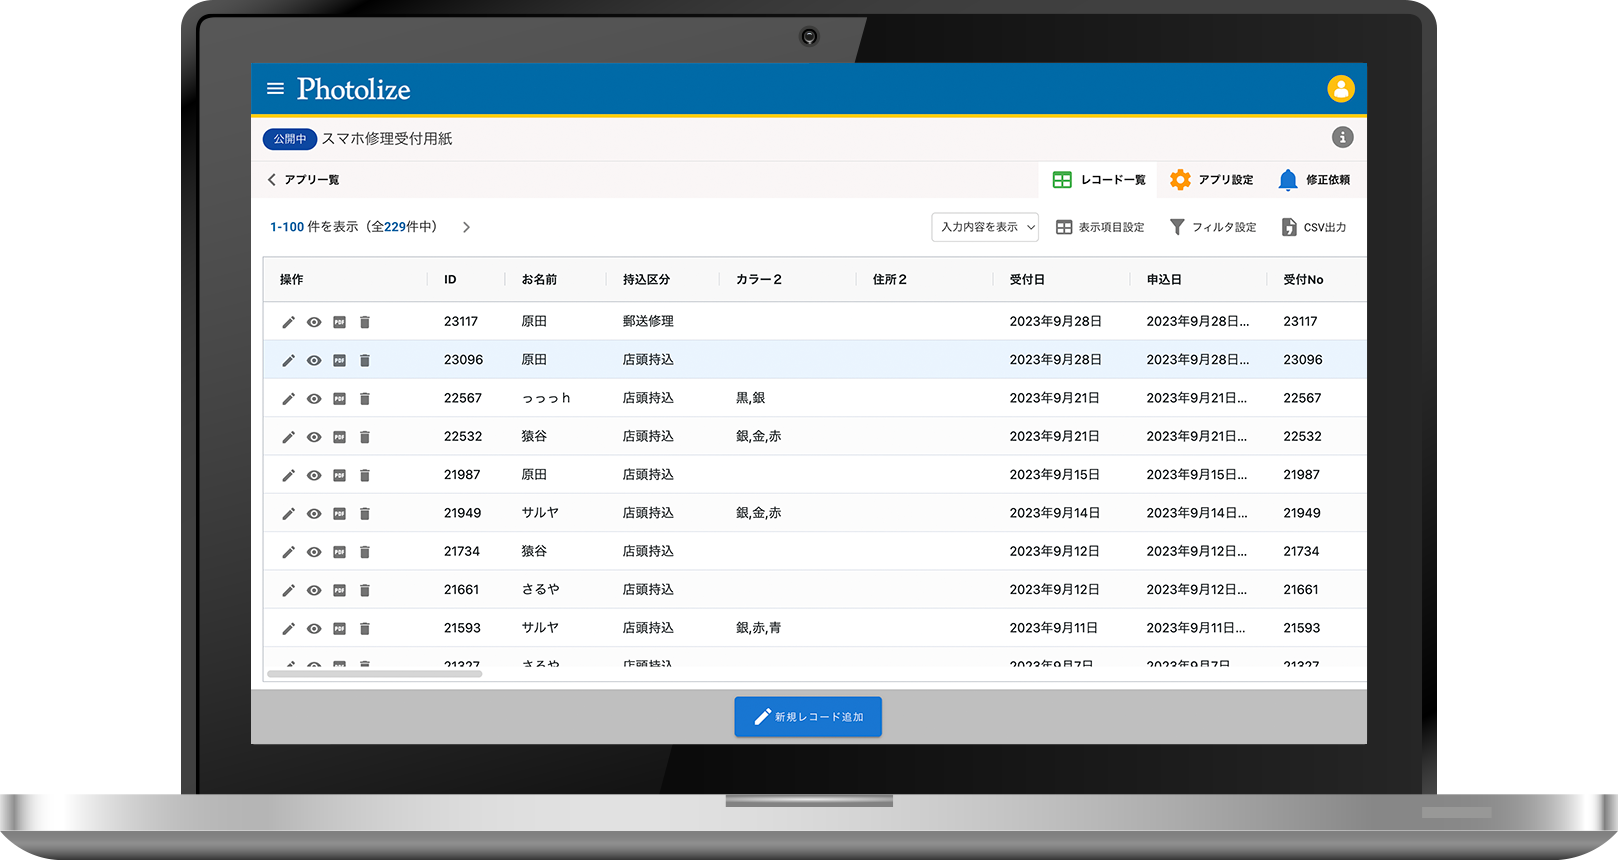
Task: View record 21949 with eye icon
Action: coord(314,514)
